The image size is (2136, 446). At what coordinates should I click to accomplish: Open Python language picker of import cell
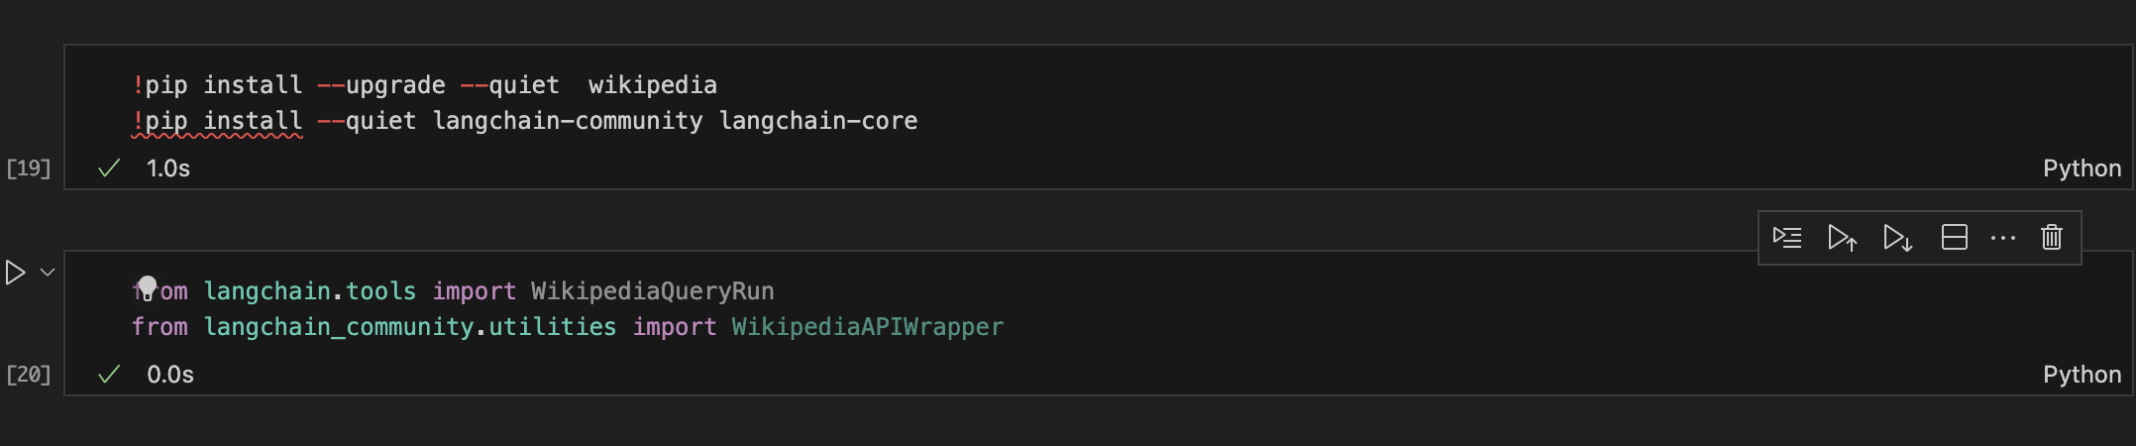2081,374
